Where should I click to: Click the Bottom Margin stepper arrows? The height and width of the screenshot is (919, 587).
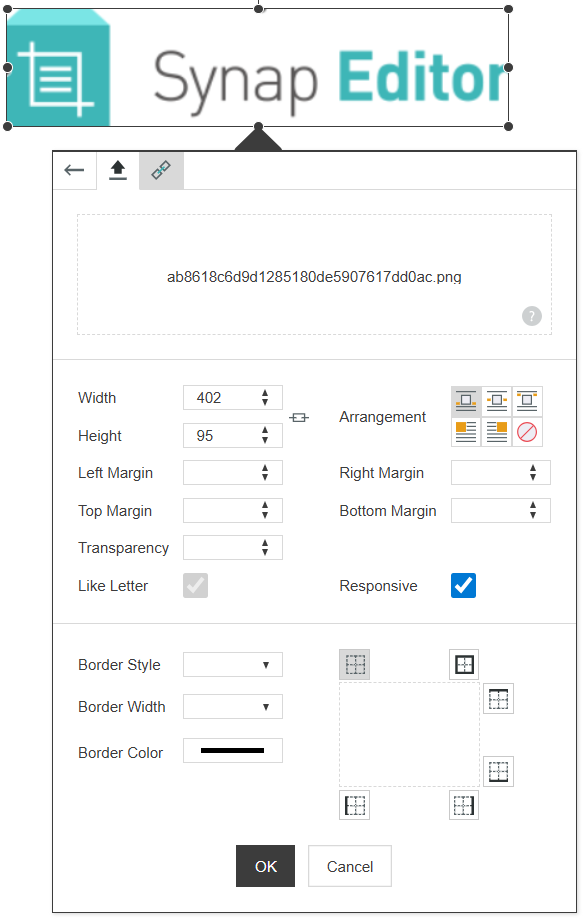[533, 510]
